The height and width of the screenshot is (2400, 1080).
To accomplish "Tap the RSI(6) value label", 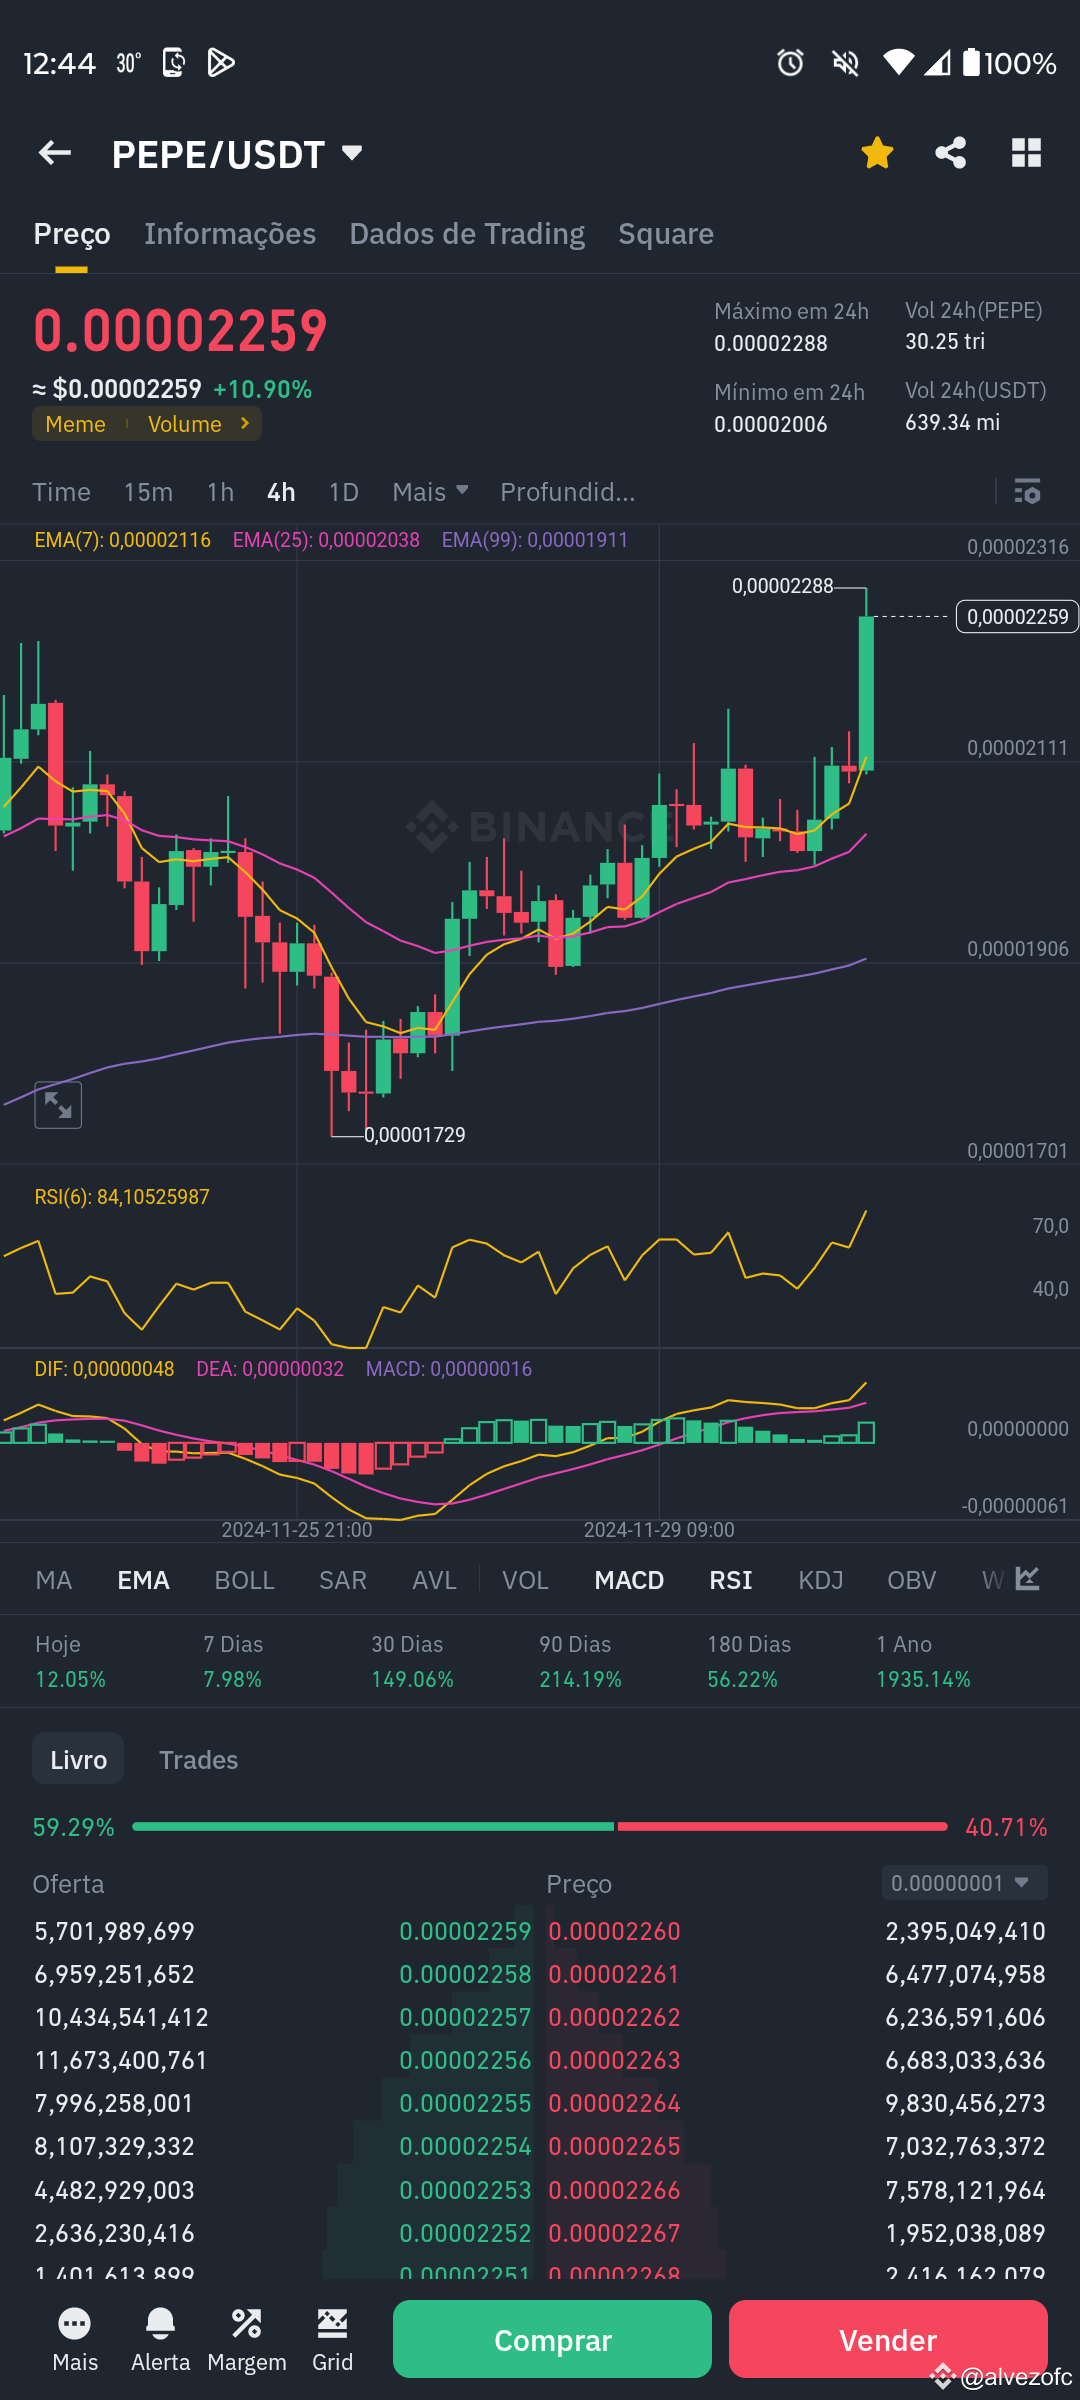I will point(122,1197).
